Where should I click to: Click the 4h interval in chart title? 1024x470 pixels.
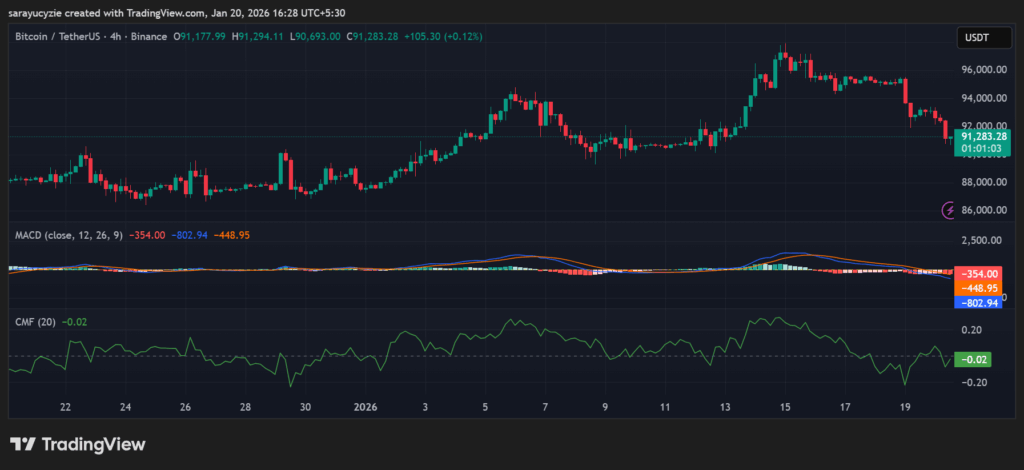click(x=112, y=37)
